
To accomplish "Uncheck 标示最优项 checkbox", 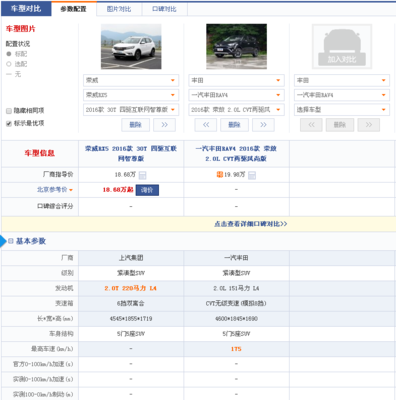I will (9, 123).
